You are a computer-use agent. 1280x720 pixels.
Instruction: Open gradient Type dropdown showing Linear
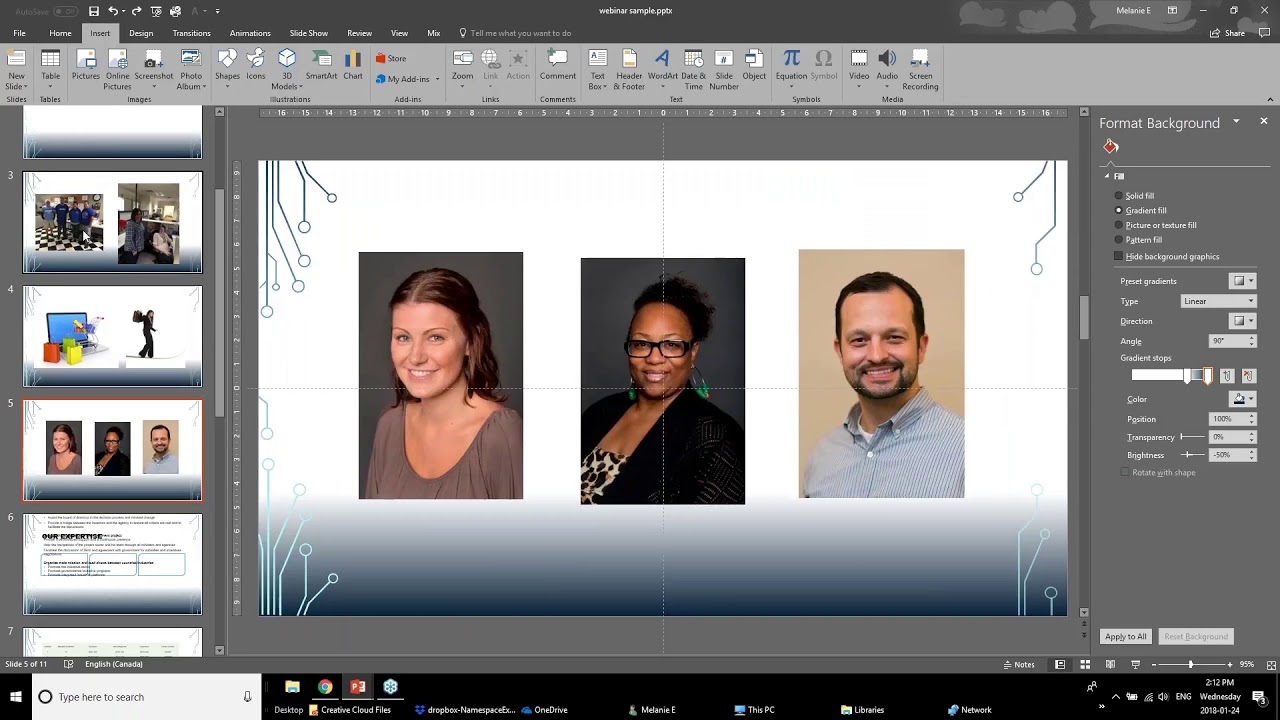tap(1218, 301)
